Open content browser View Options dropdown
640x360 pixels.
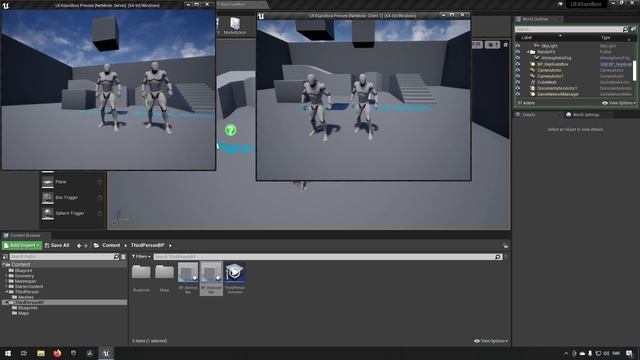pyautogui.click(x=491, y=341)
